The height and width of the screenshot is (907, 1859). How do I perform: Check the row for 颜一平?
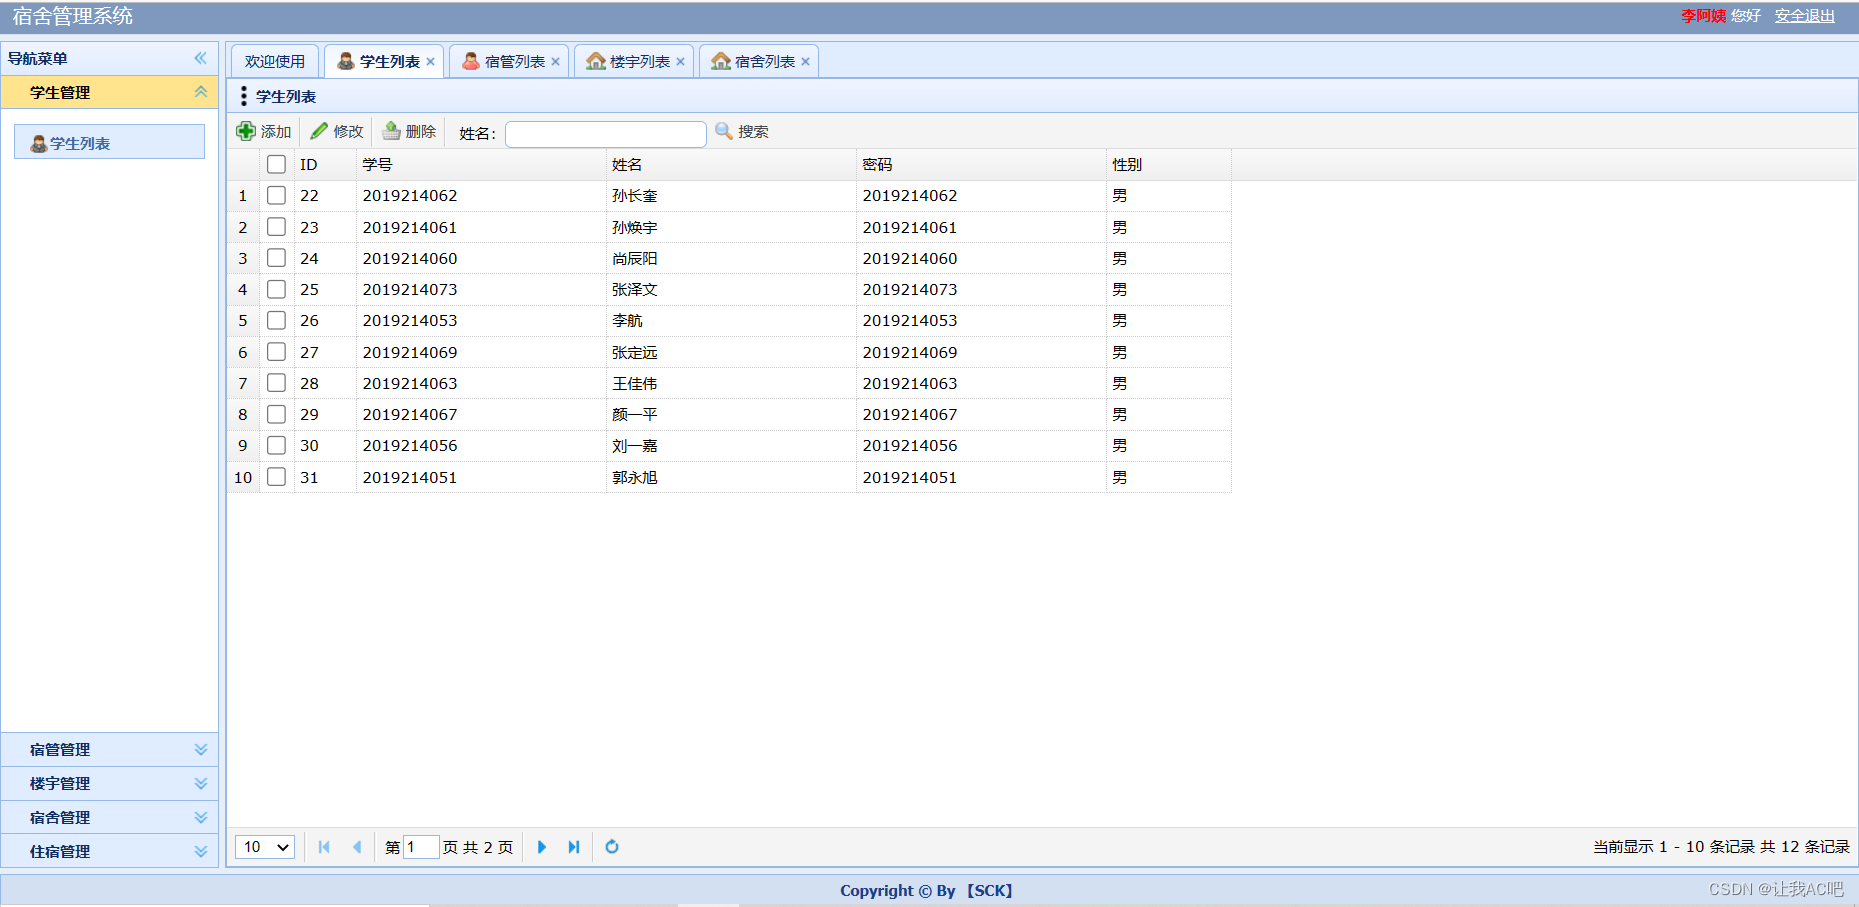277,414
